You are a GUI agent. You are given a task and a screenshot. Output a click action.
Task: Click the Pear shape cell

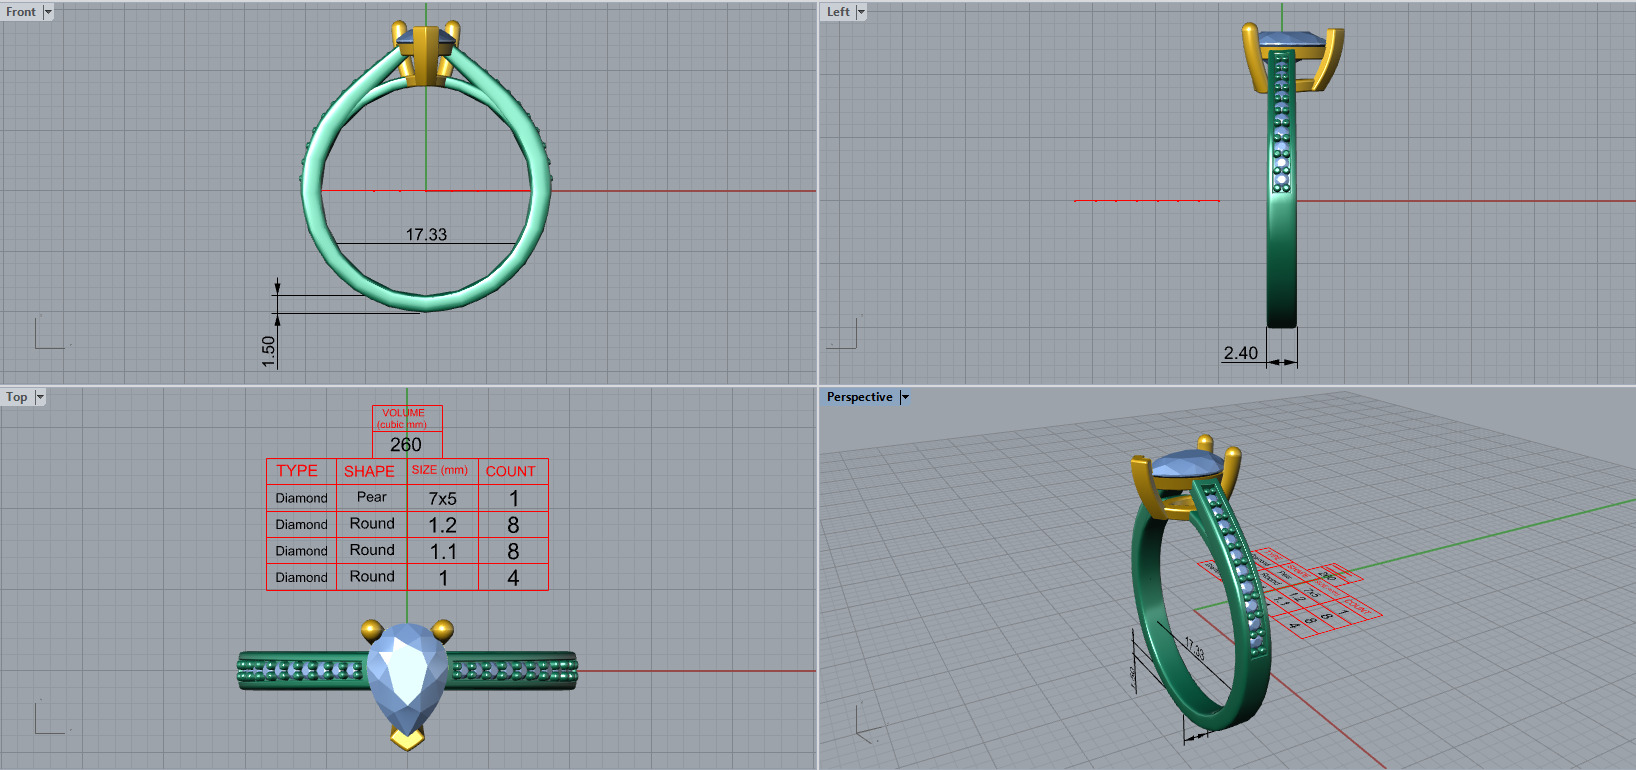tap(372, 497)
